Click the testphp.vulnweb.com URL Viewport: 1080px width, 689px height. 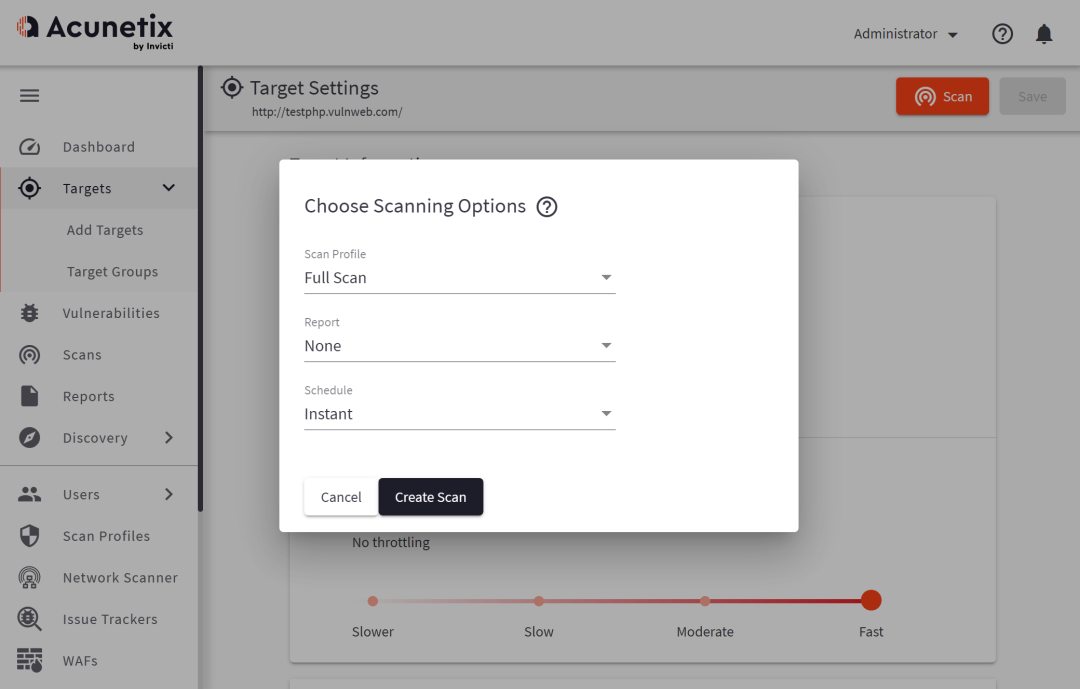(326, 112)
